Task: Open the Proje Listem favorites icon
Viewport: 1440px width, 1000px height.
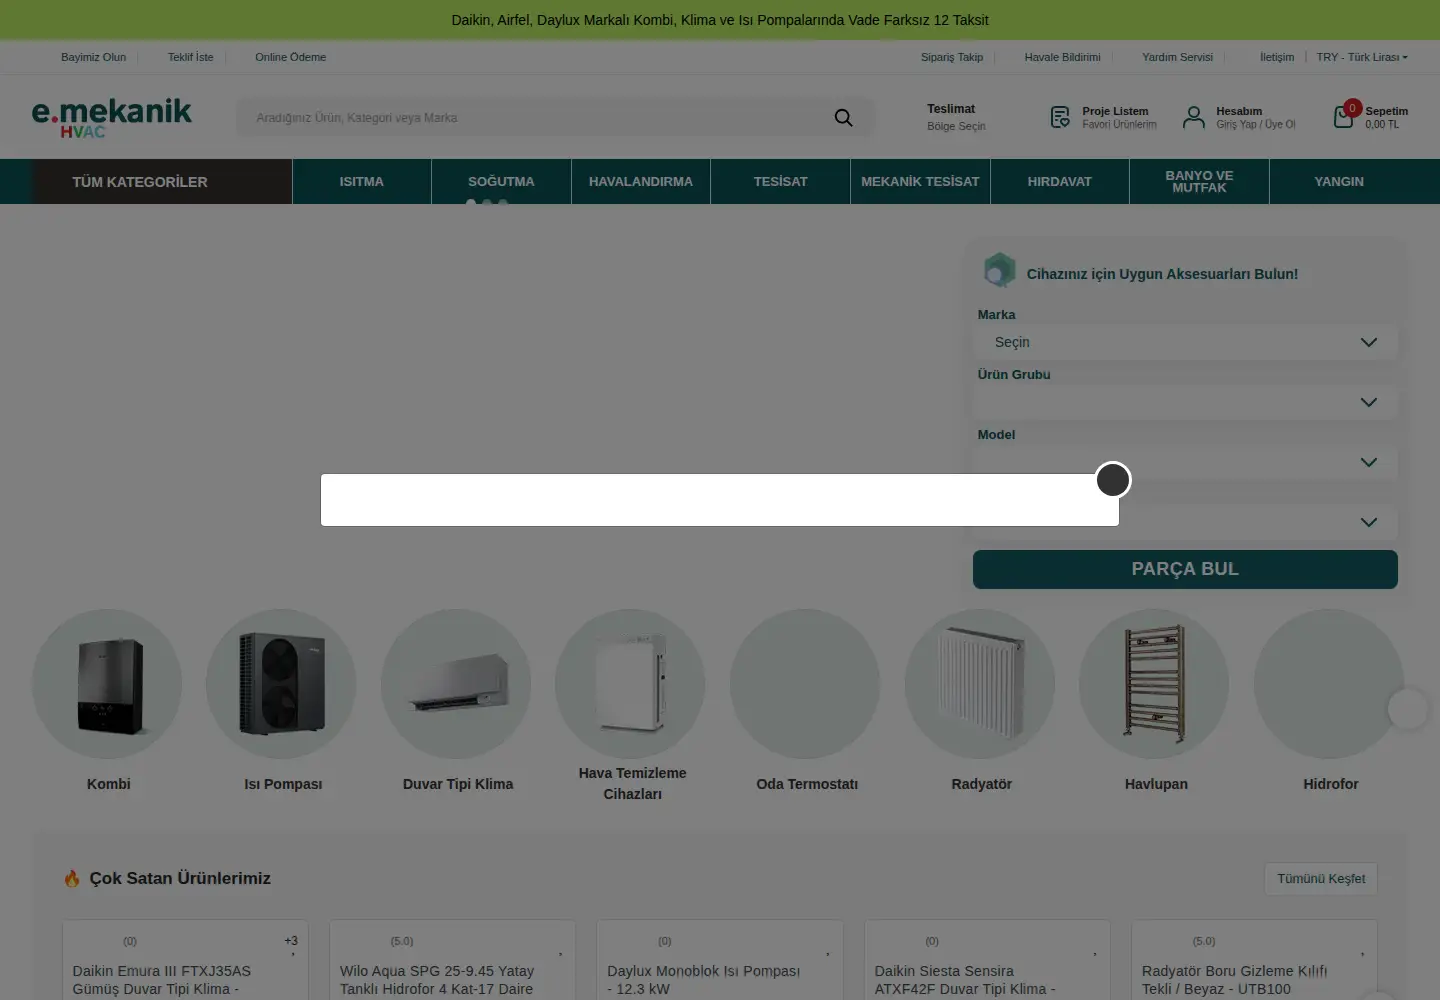Action: point(1060,118)
